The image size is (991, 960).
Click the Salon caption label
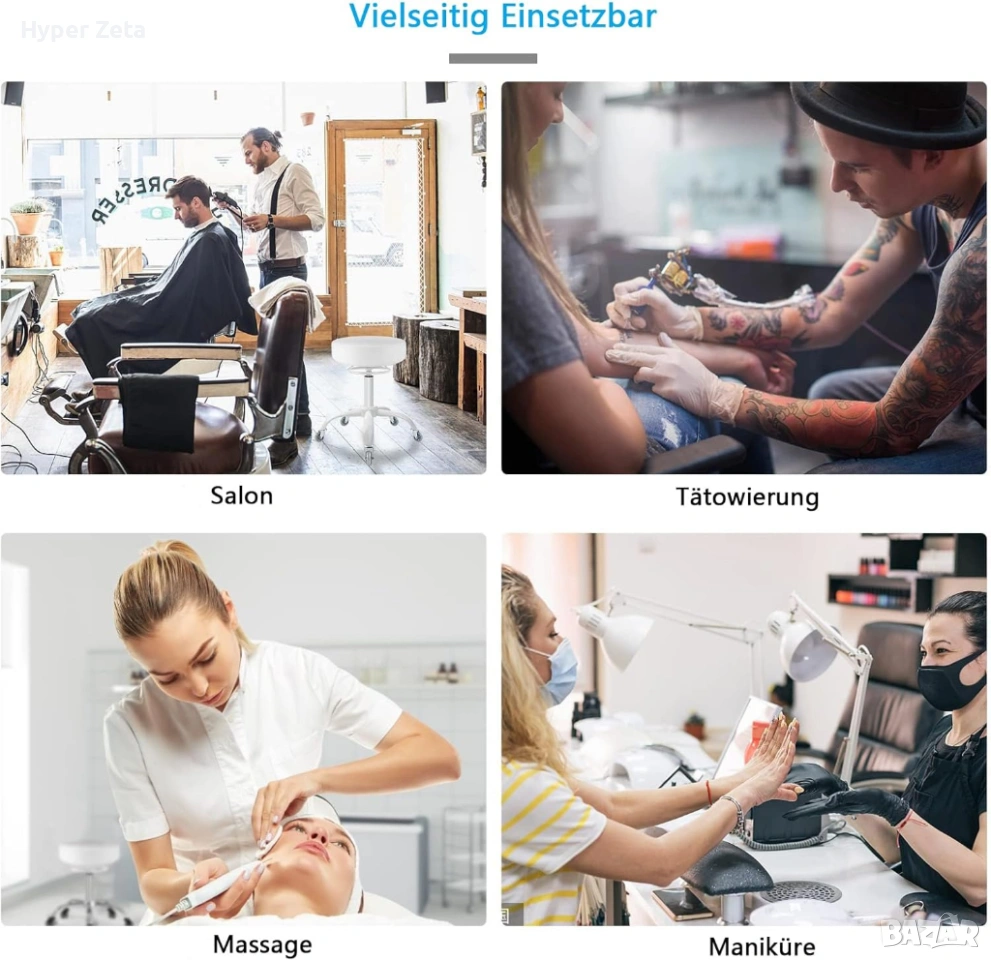pos(241,495)
